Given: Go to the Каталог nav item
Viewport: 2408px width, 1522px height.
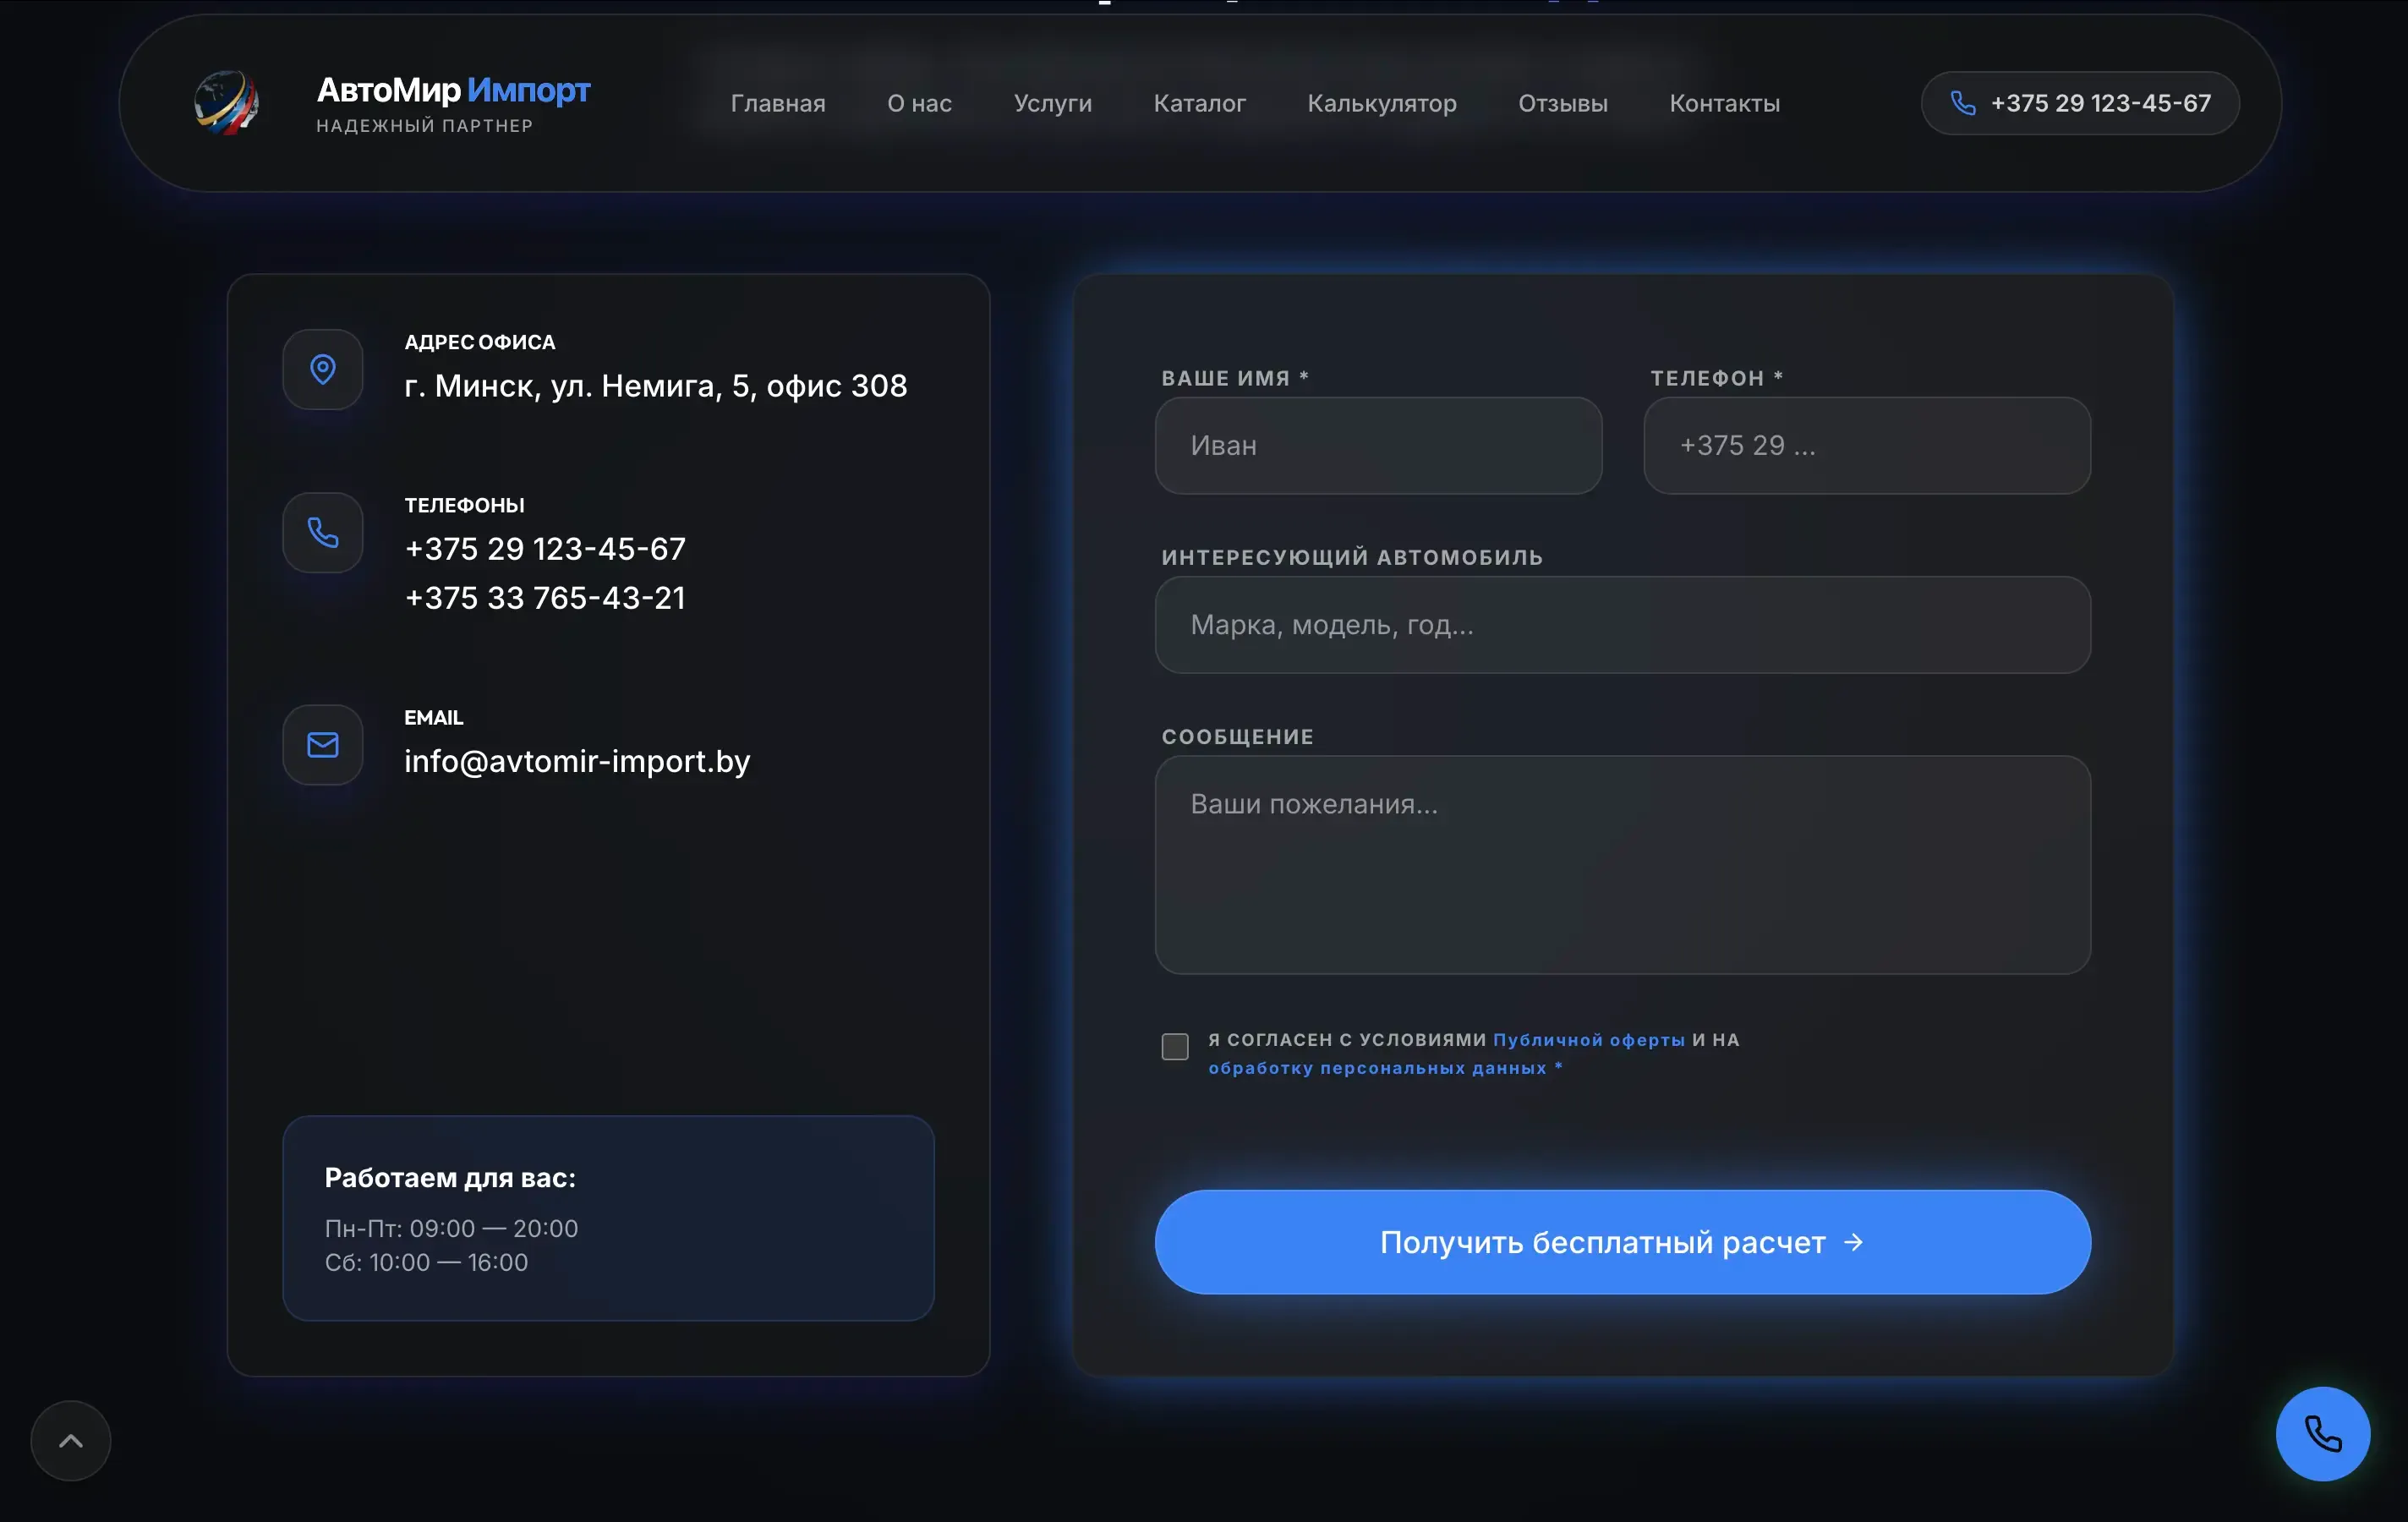Looking at the screenshot, I should click(x=1199, y=103).
